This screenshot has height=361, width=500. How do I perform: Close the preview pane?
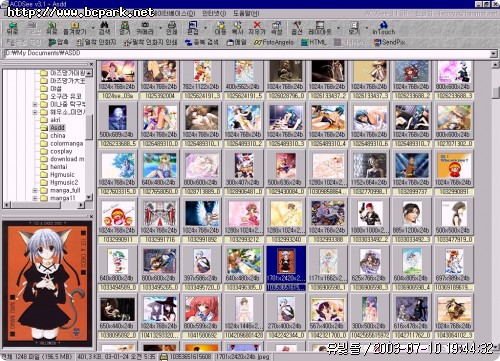coord(92,216)
